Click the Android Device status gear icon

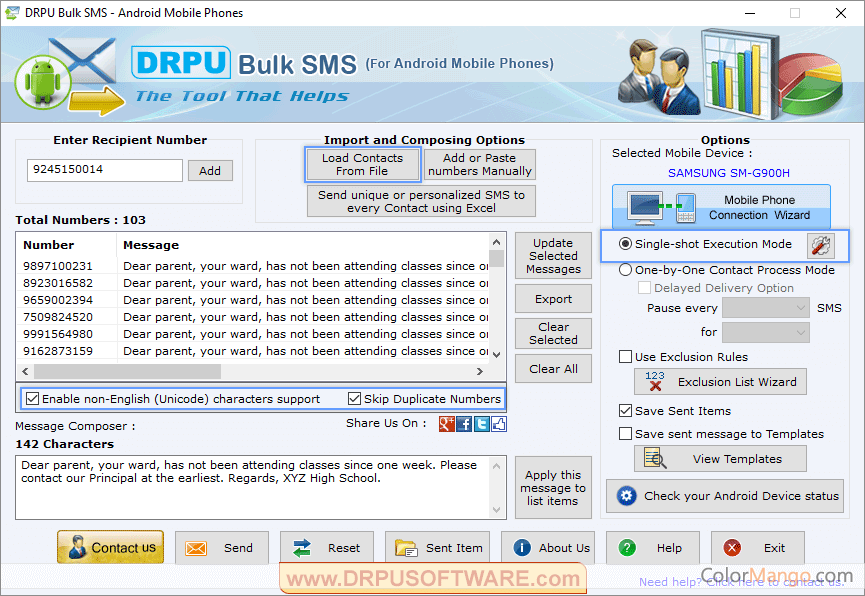coord(626,496)
